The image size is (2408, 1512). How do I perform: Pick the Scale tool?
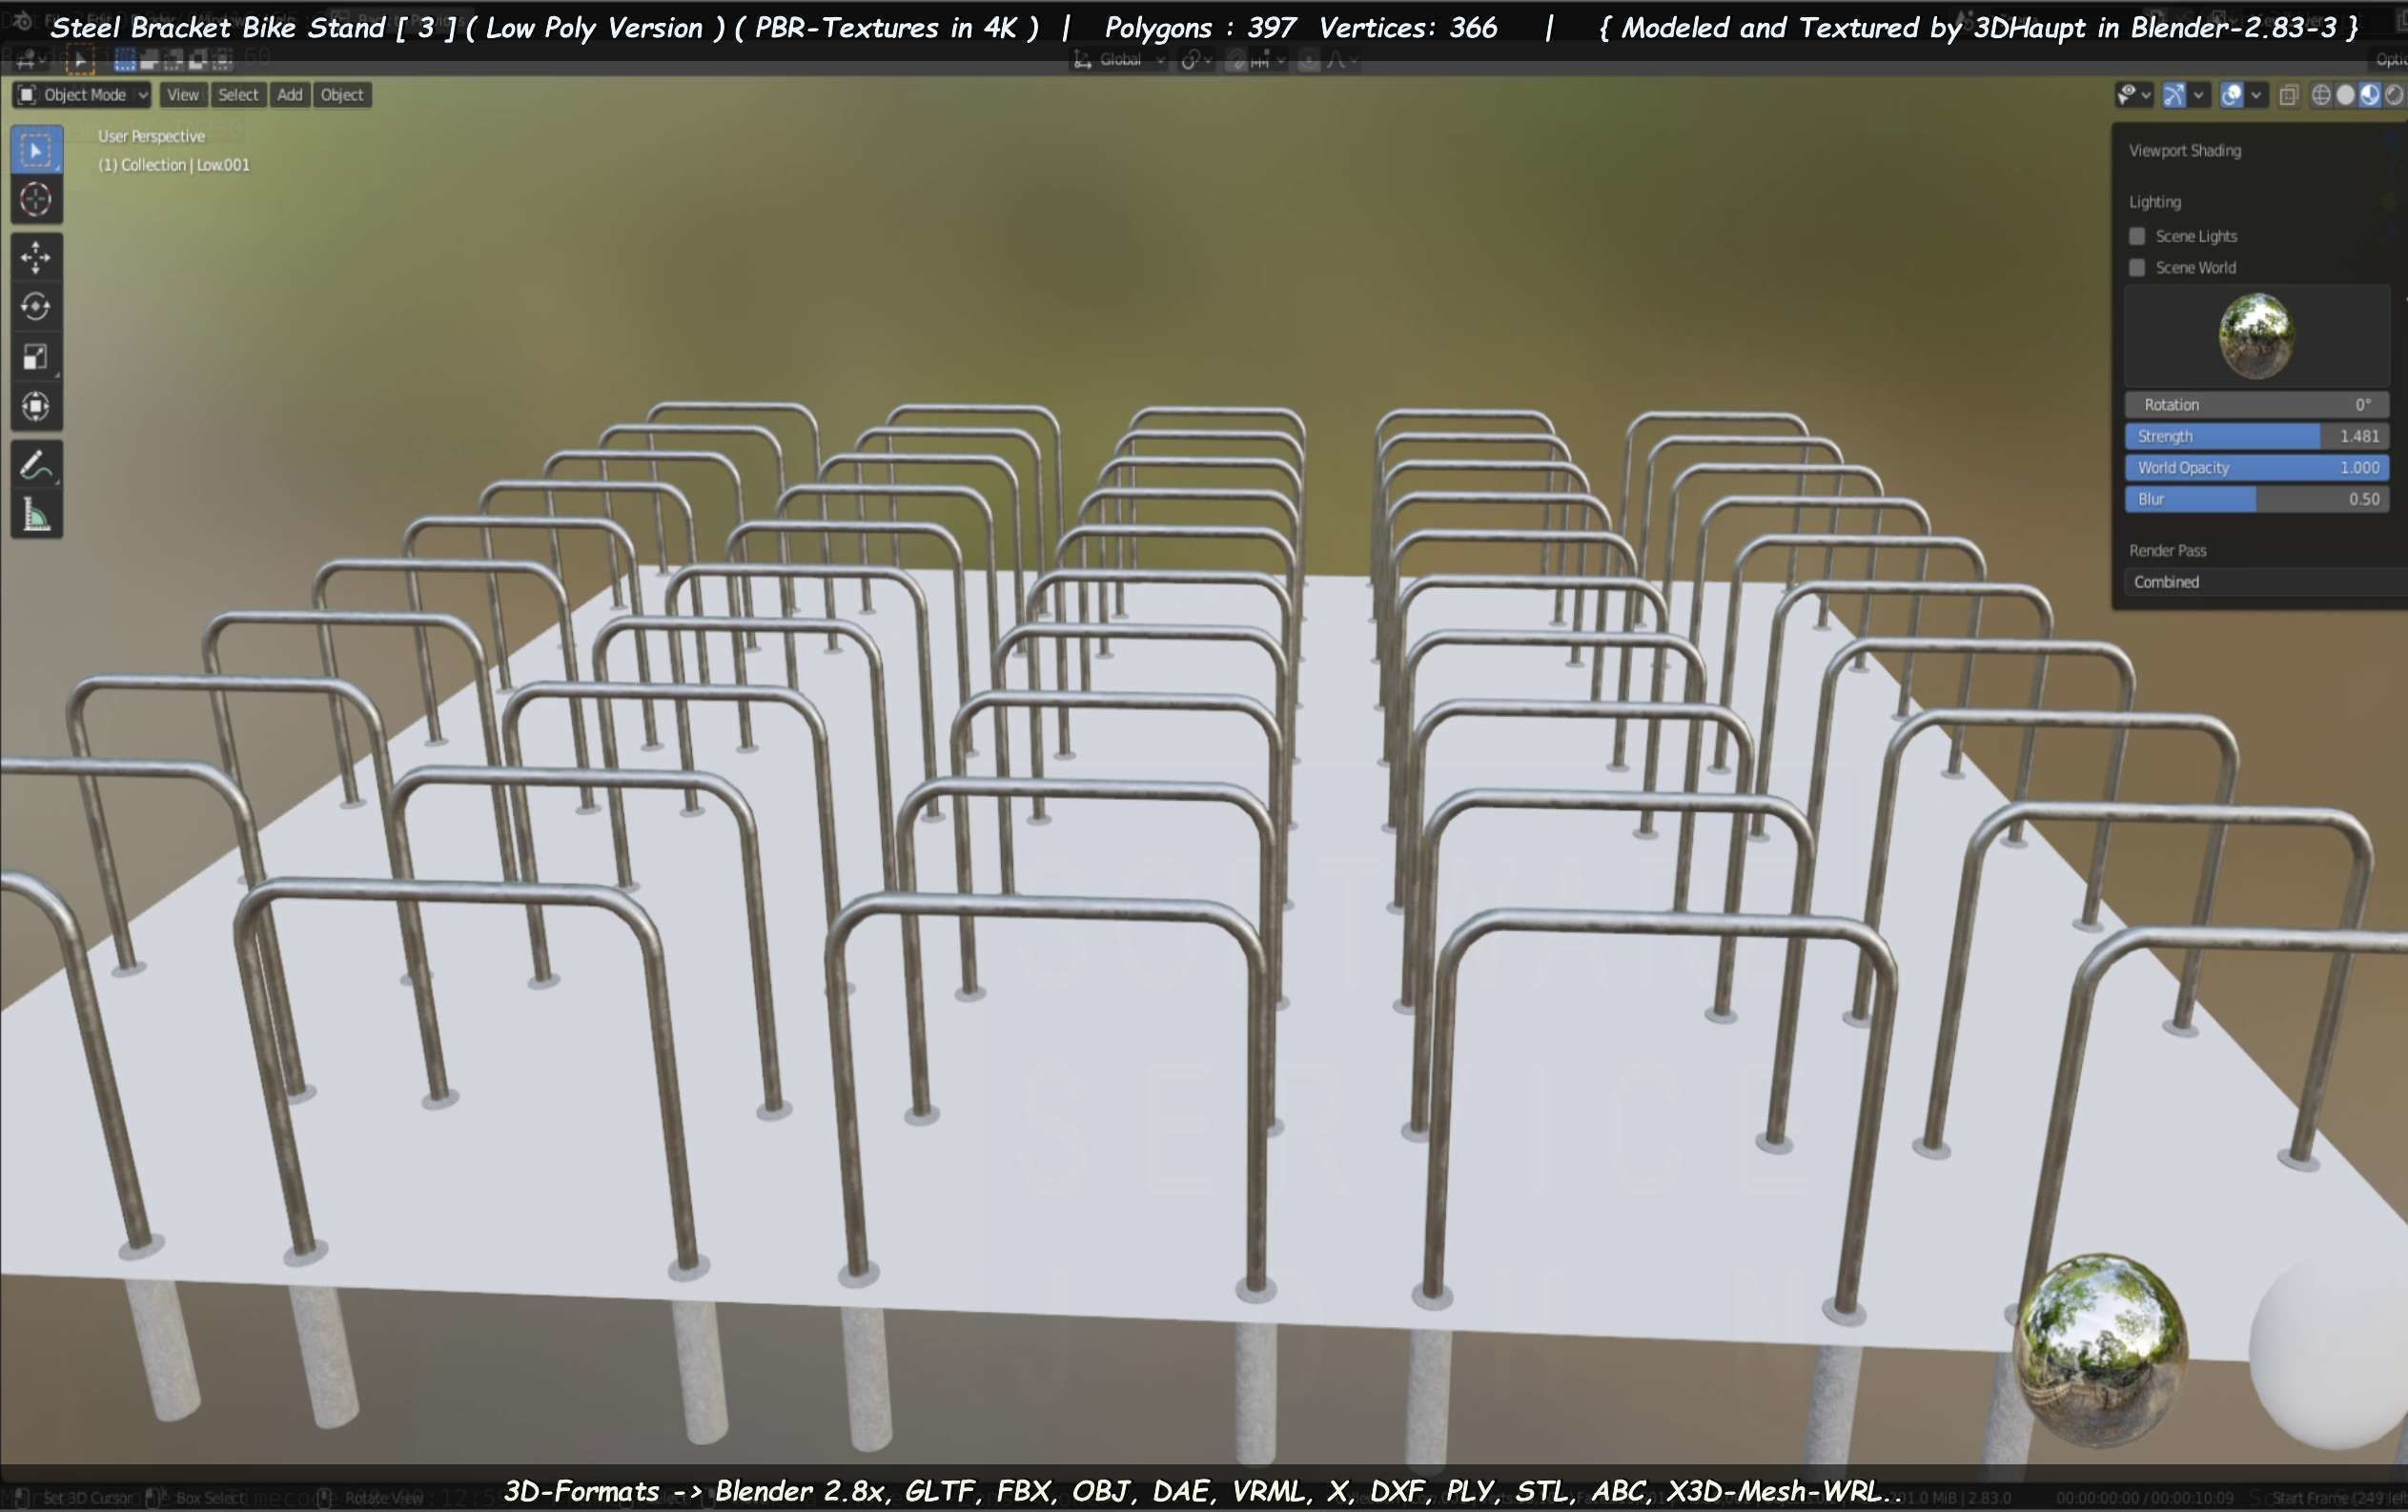coord(36,356)
